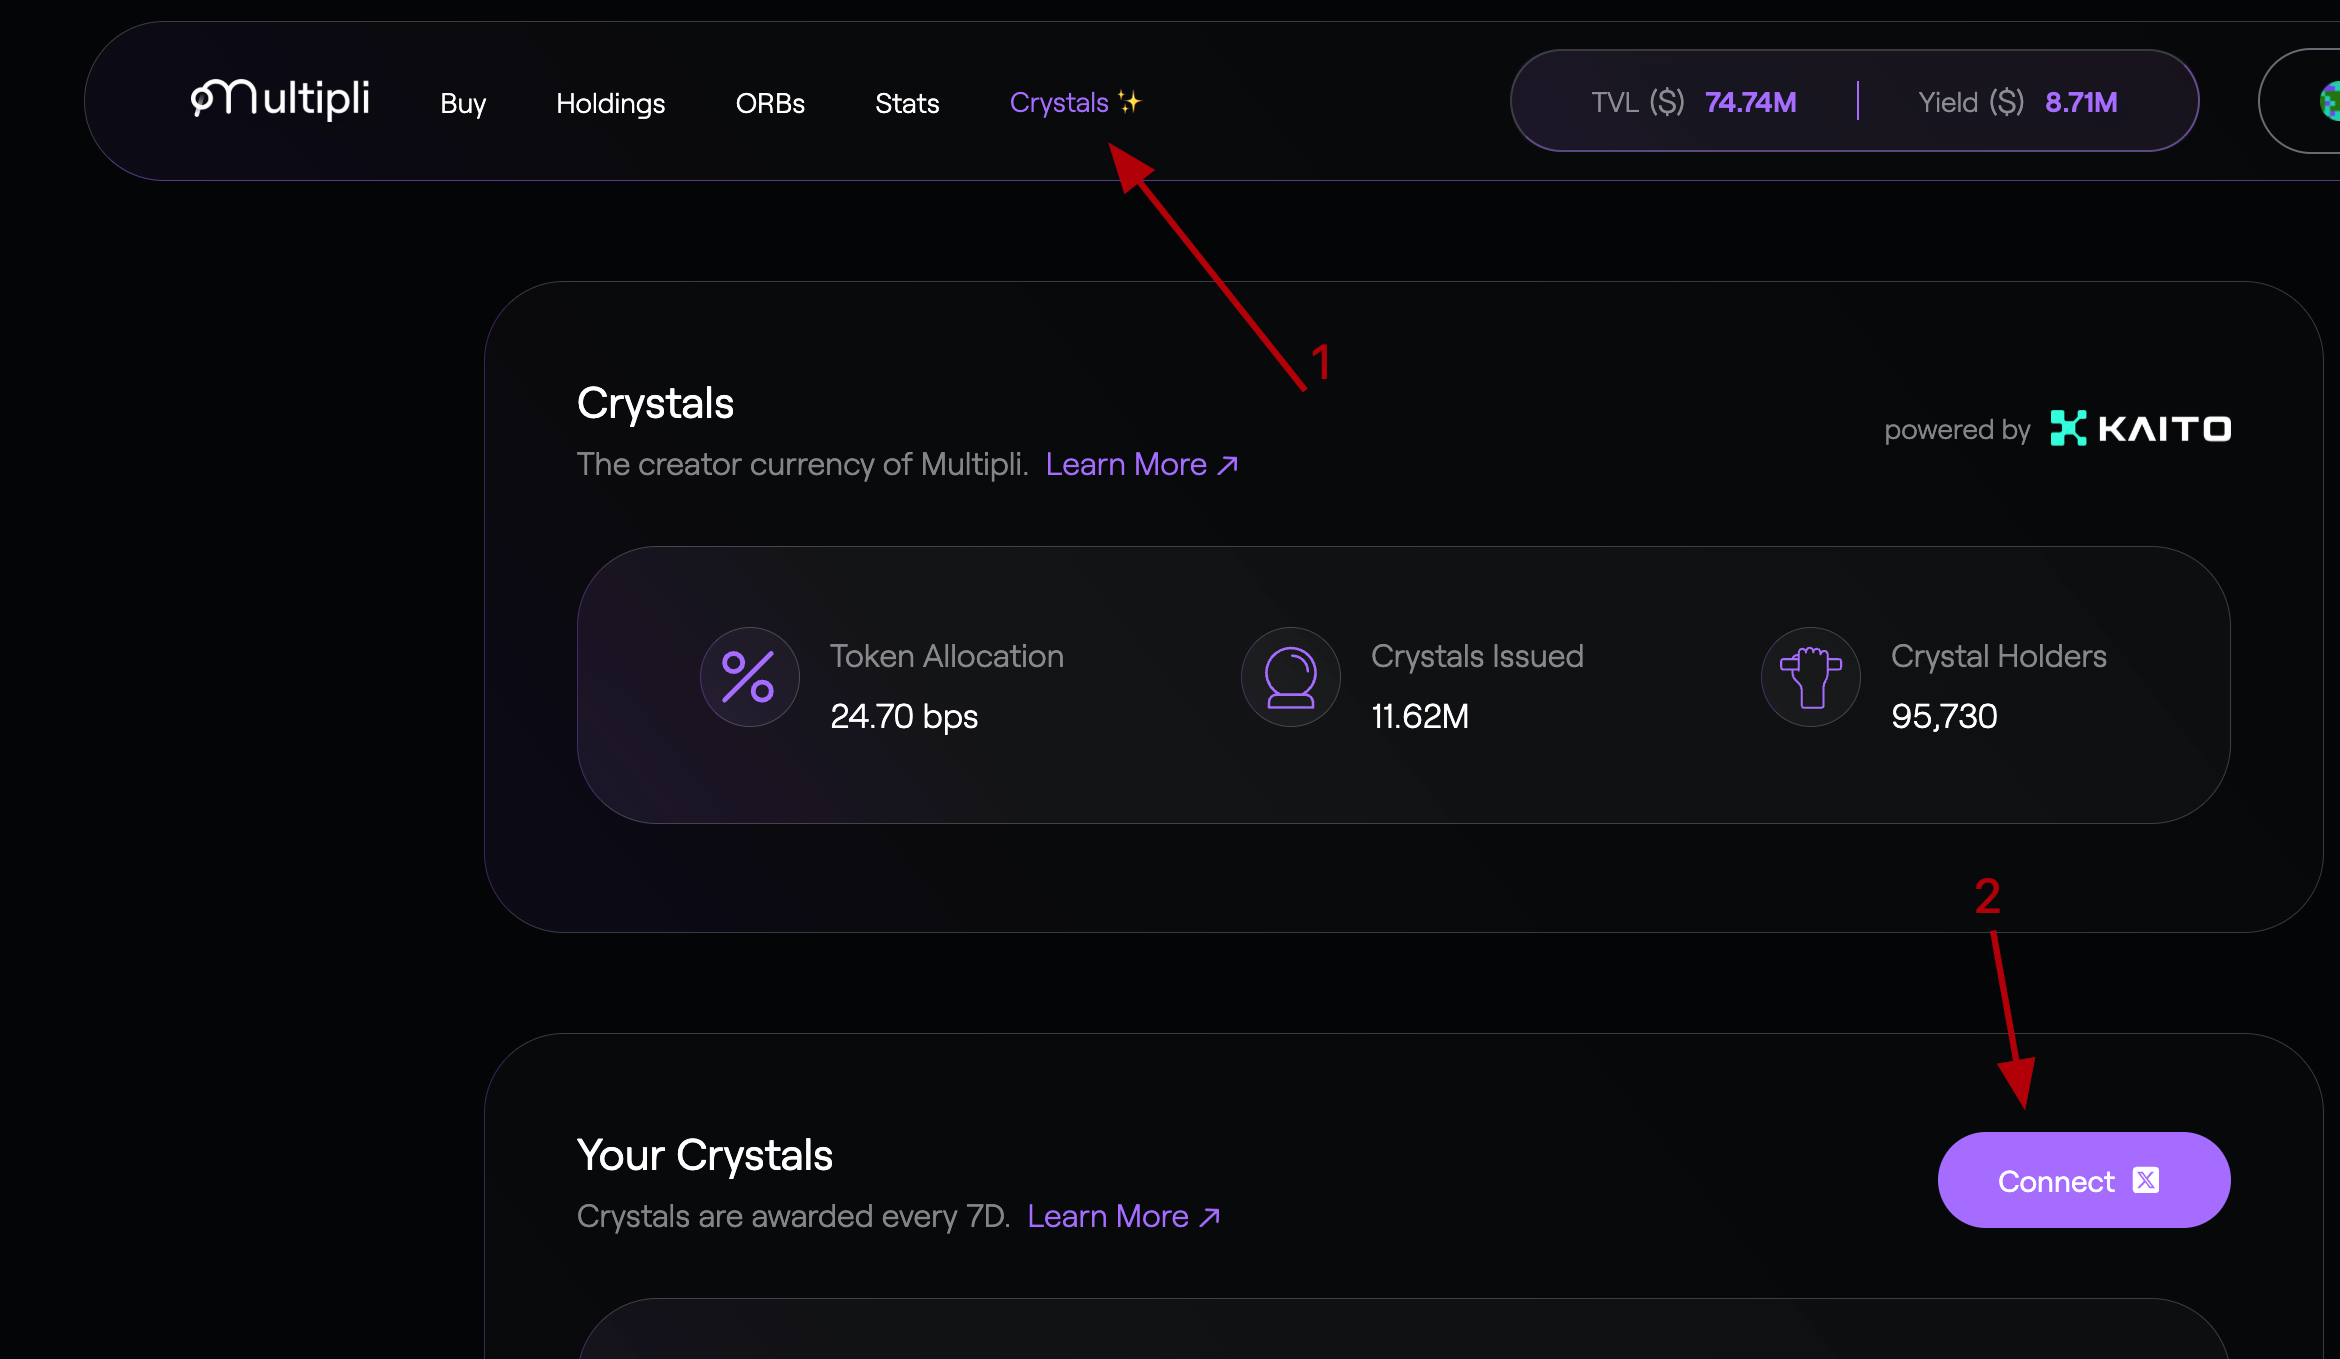Open the wallet avatar at top right
The width and height of the screenshot is (2340, 1359).
(2328, 101)
